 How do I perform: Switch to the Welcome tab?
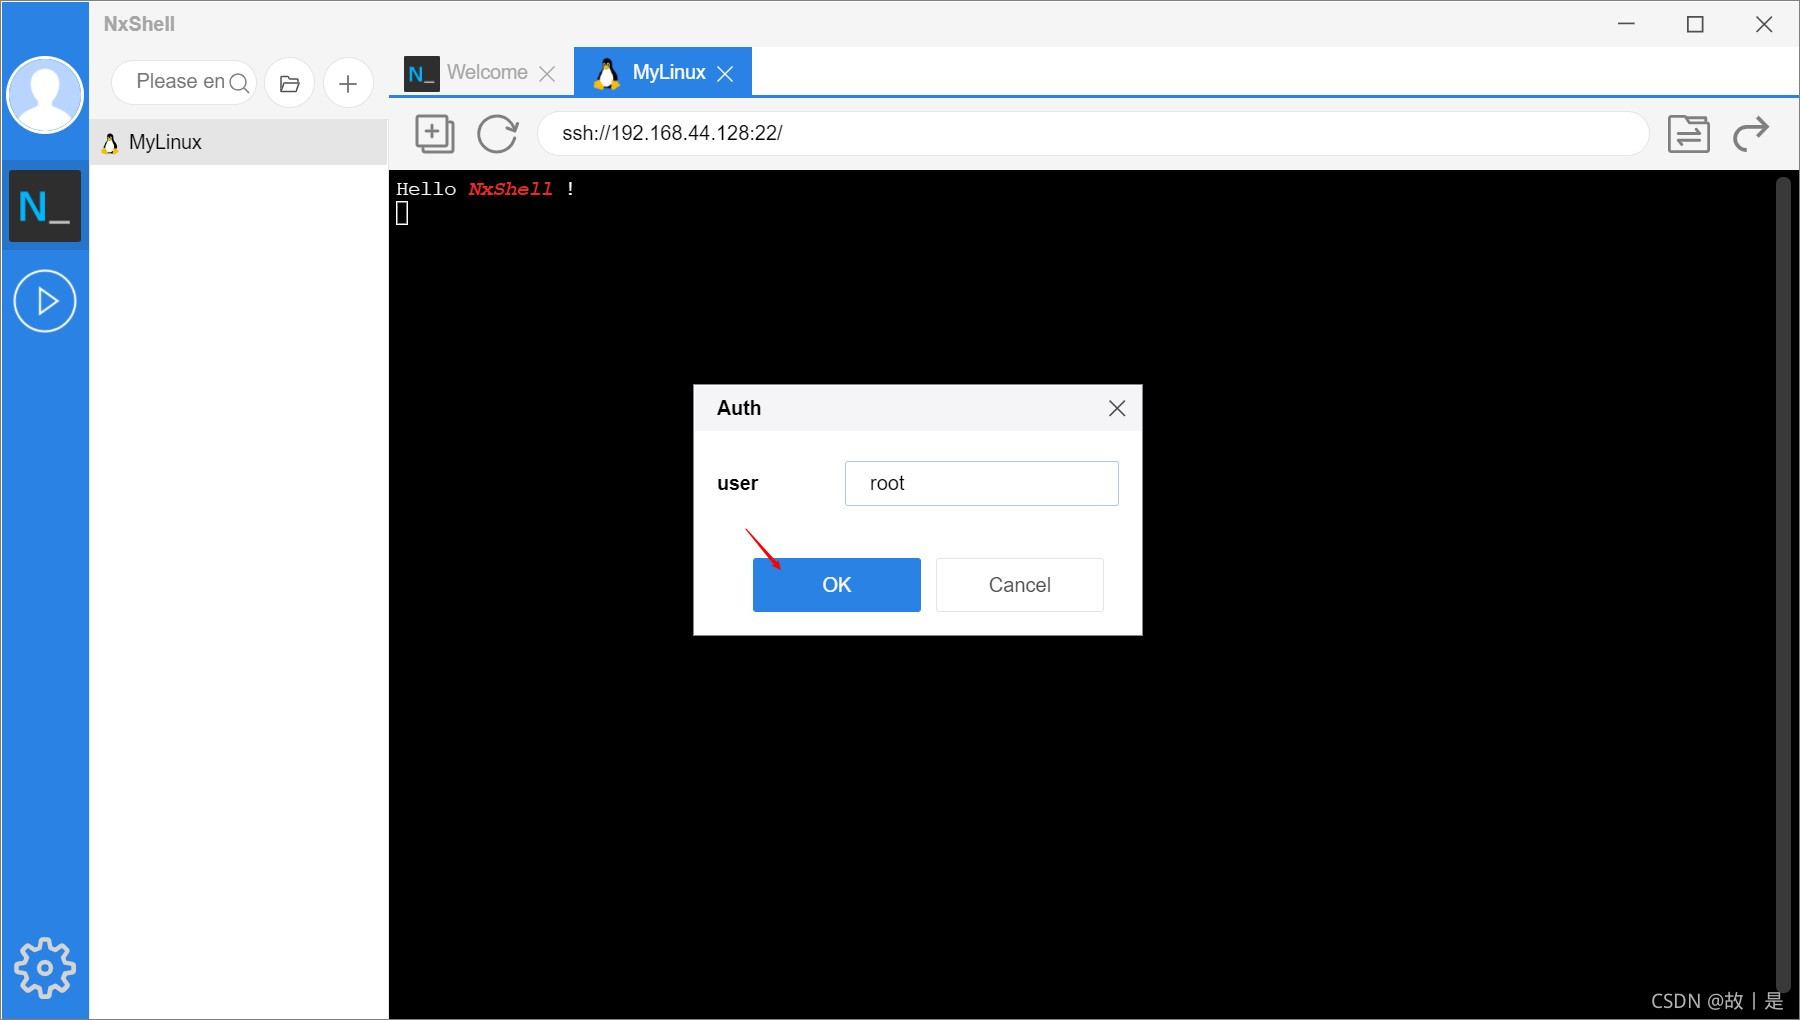(479, 72)
